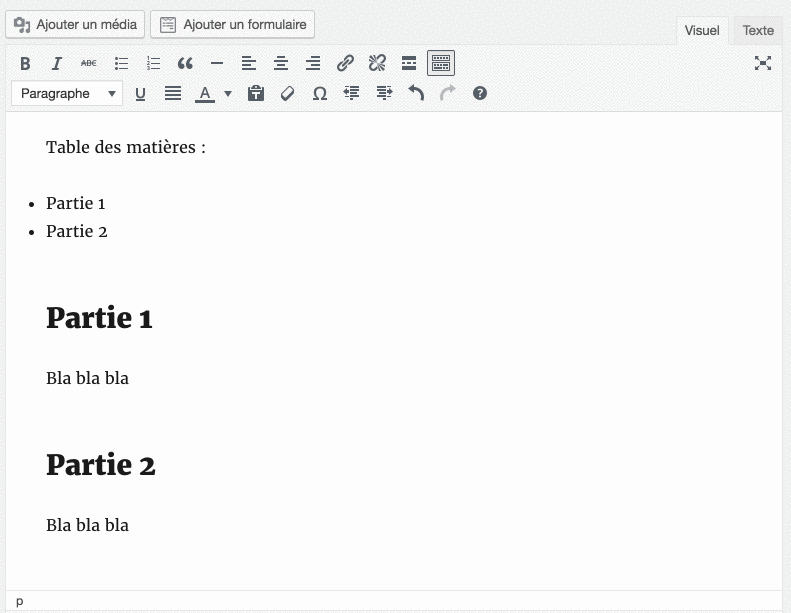Place cursor in the Partie 1 heading
Viewport: 791px width, 613px height.
coord(99,318)
